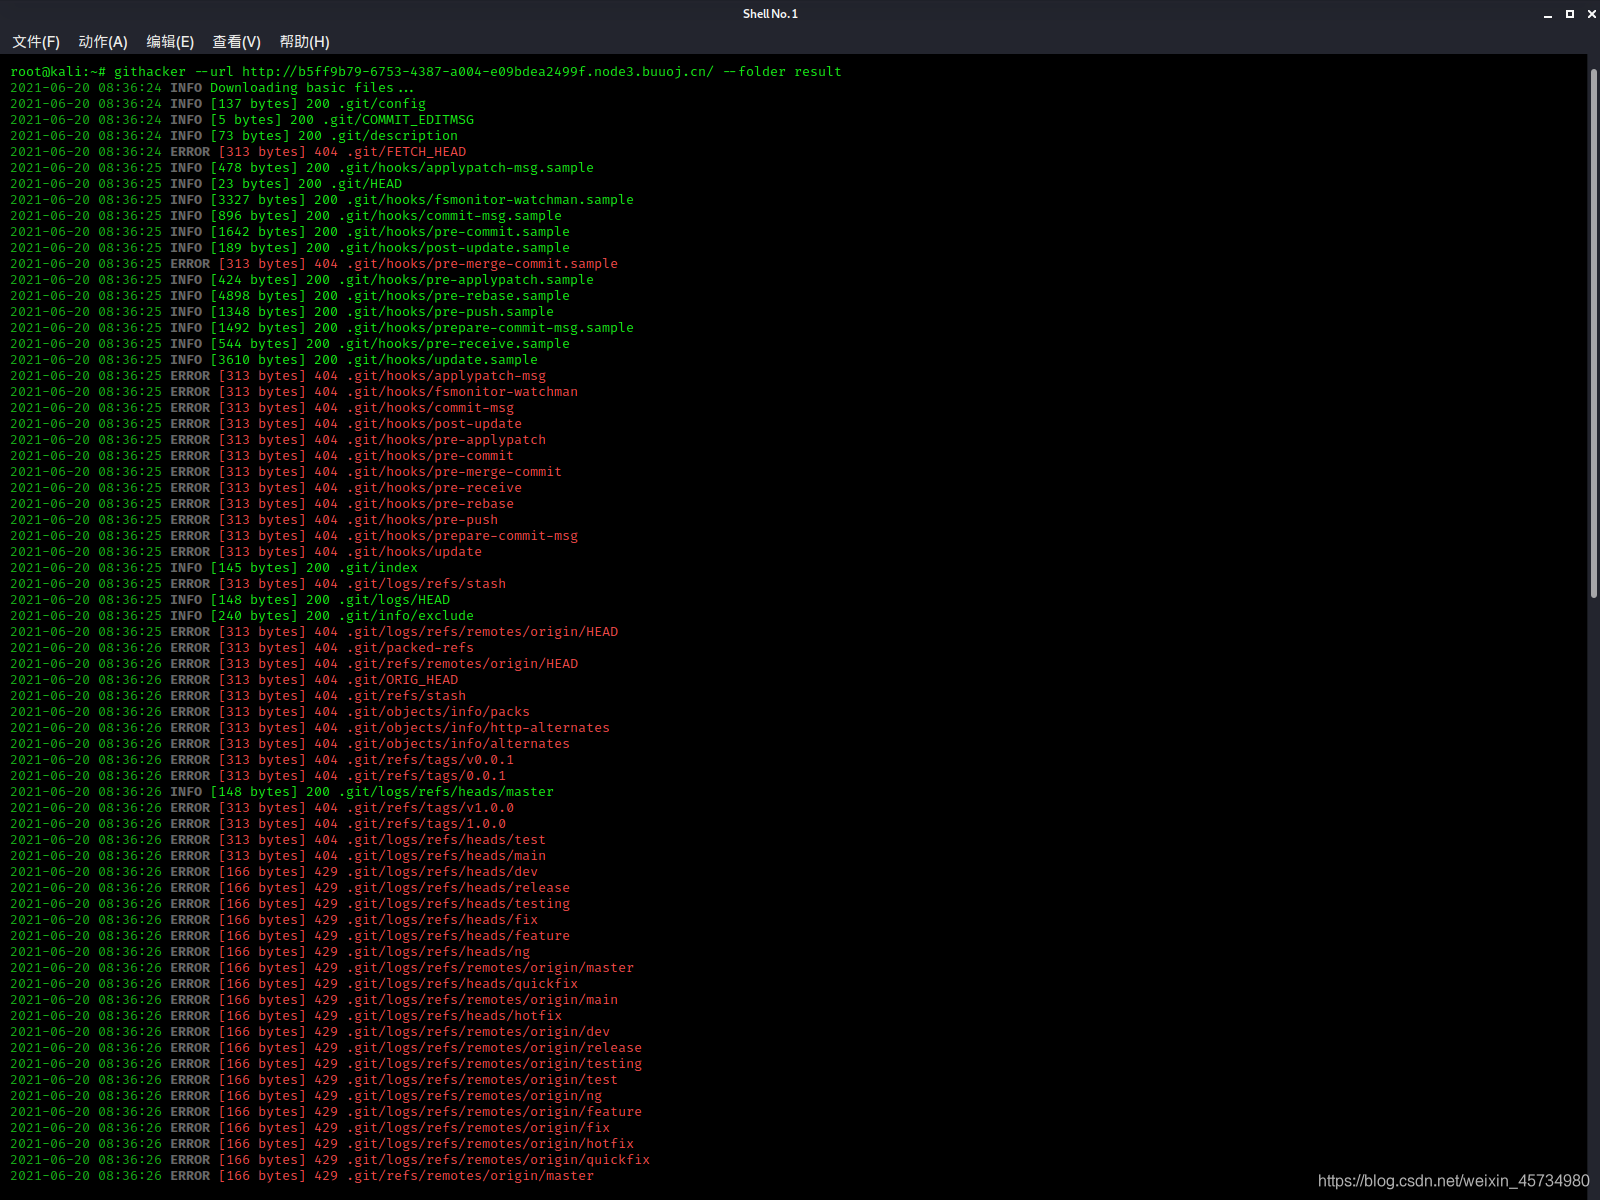
Task: Click the .git/HEAD path
Action: [366, 184]
